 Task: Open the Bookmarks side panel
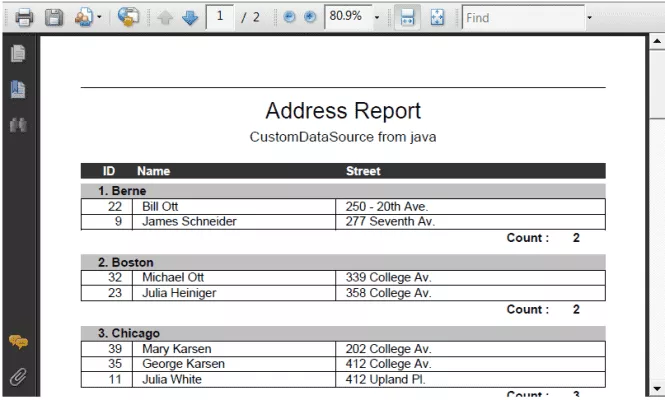pyautogui.click(x=17, y=89)
